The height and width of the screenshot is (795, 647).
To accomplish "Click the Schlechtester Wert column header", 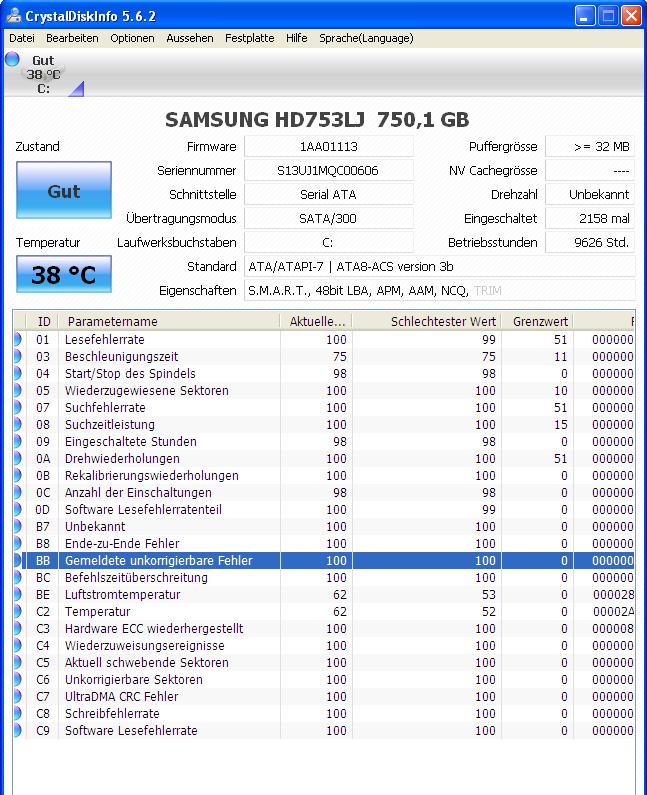I will [x=426, y=321].
